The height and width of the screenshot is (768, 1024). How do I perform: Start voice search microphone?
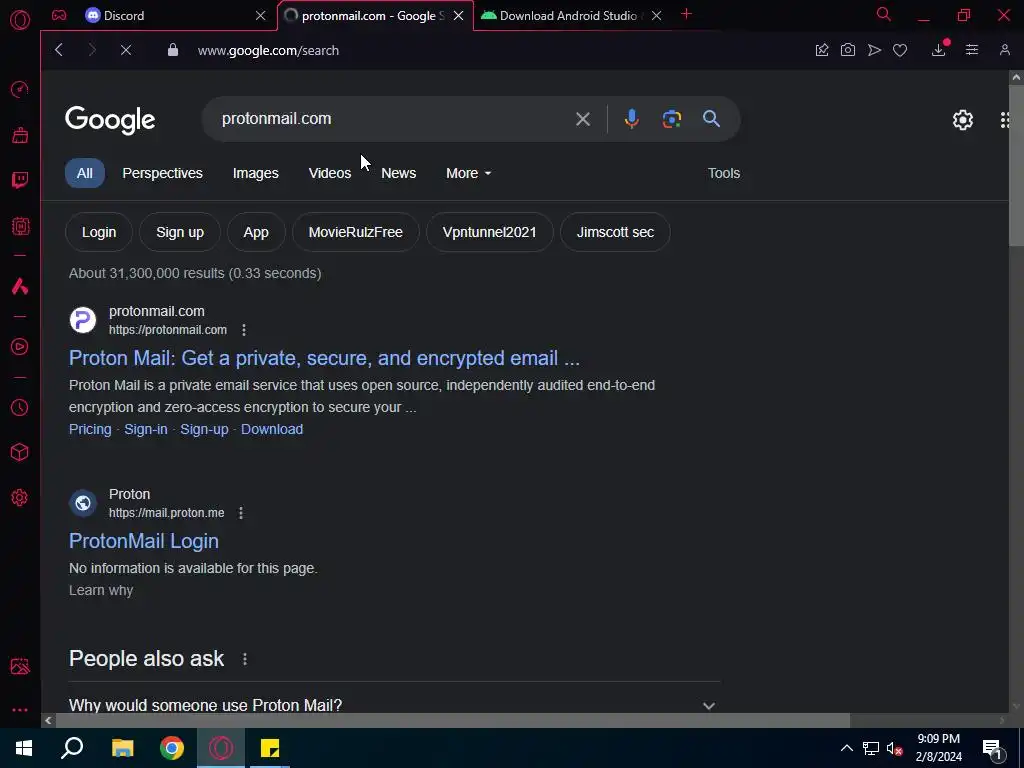click(x=632, y=118)
